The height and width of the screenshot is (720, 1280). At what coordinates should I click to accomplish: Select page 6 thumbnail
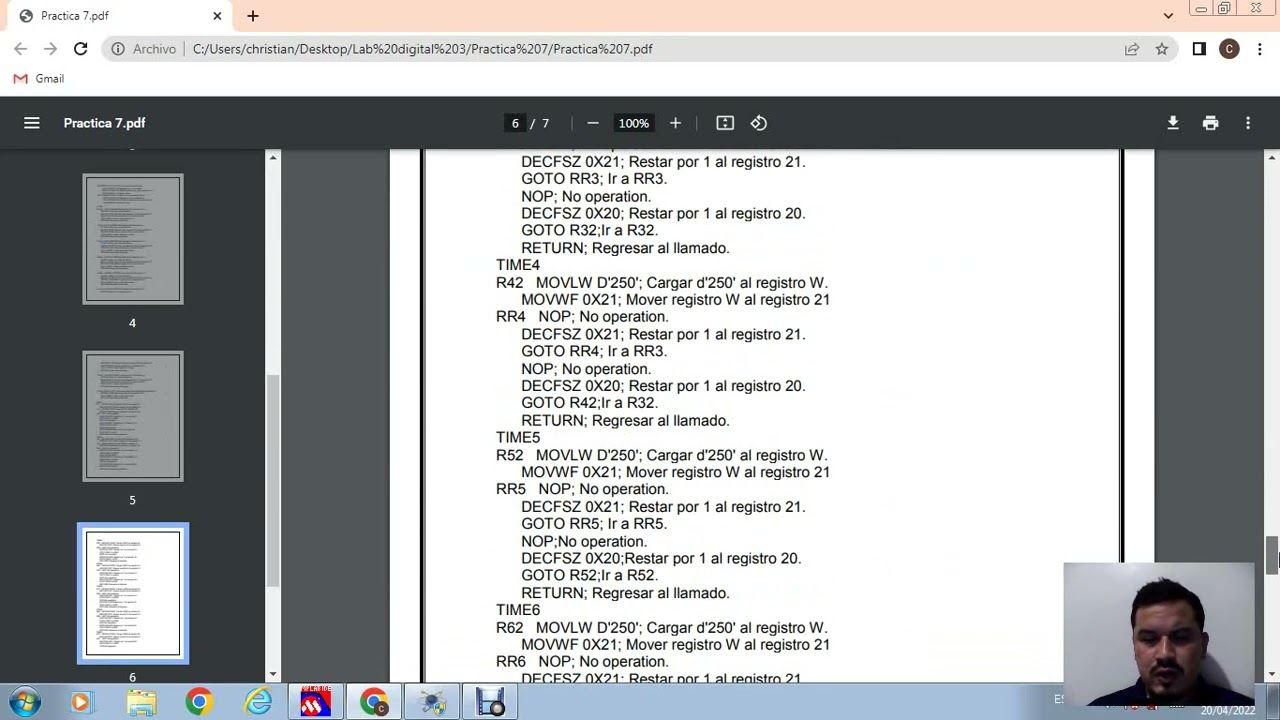[x=133, y=594]
